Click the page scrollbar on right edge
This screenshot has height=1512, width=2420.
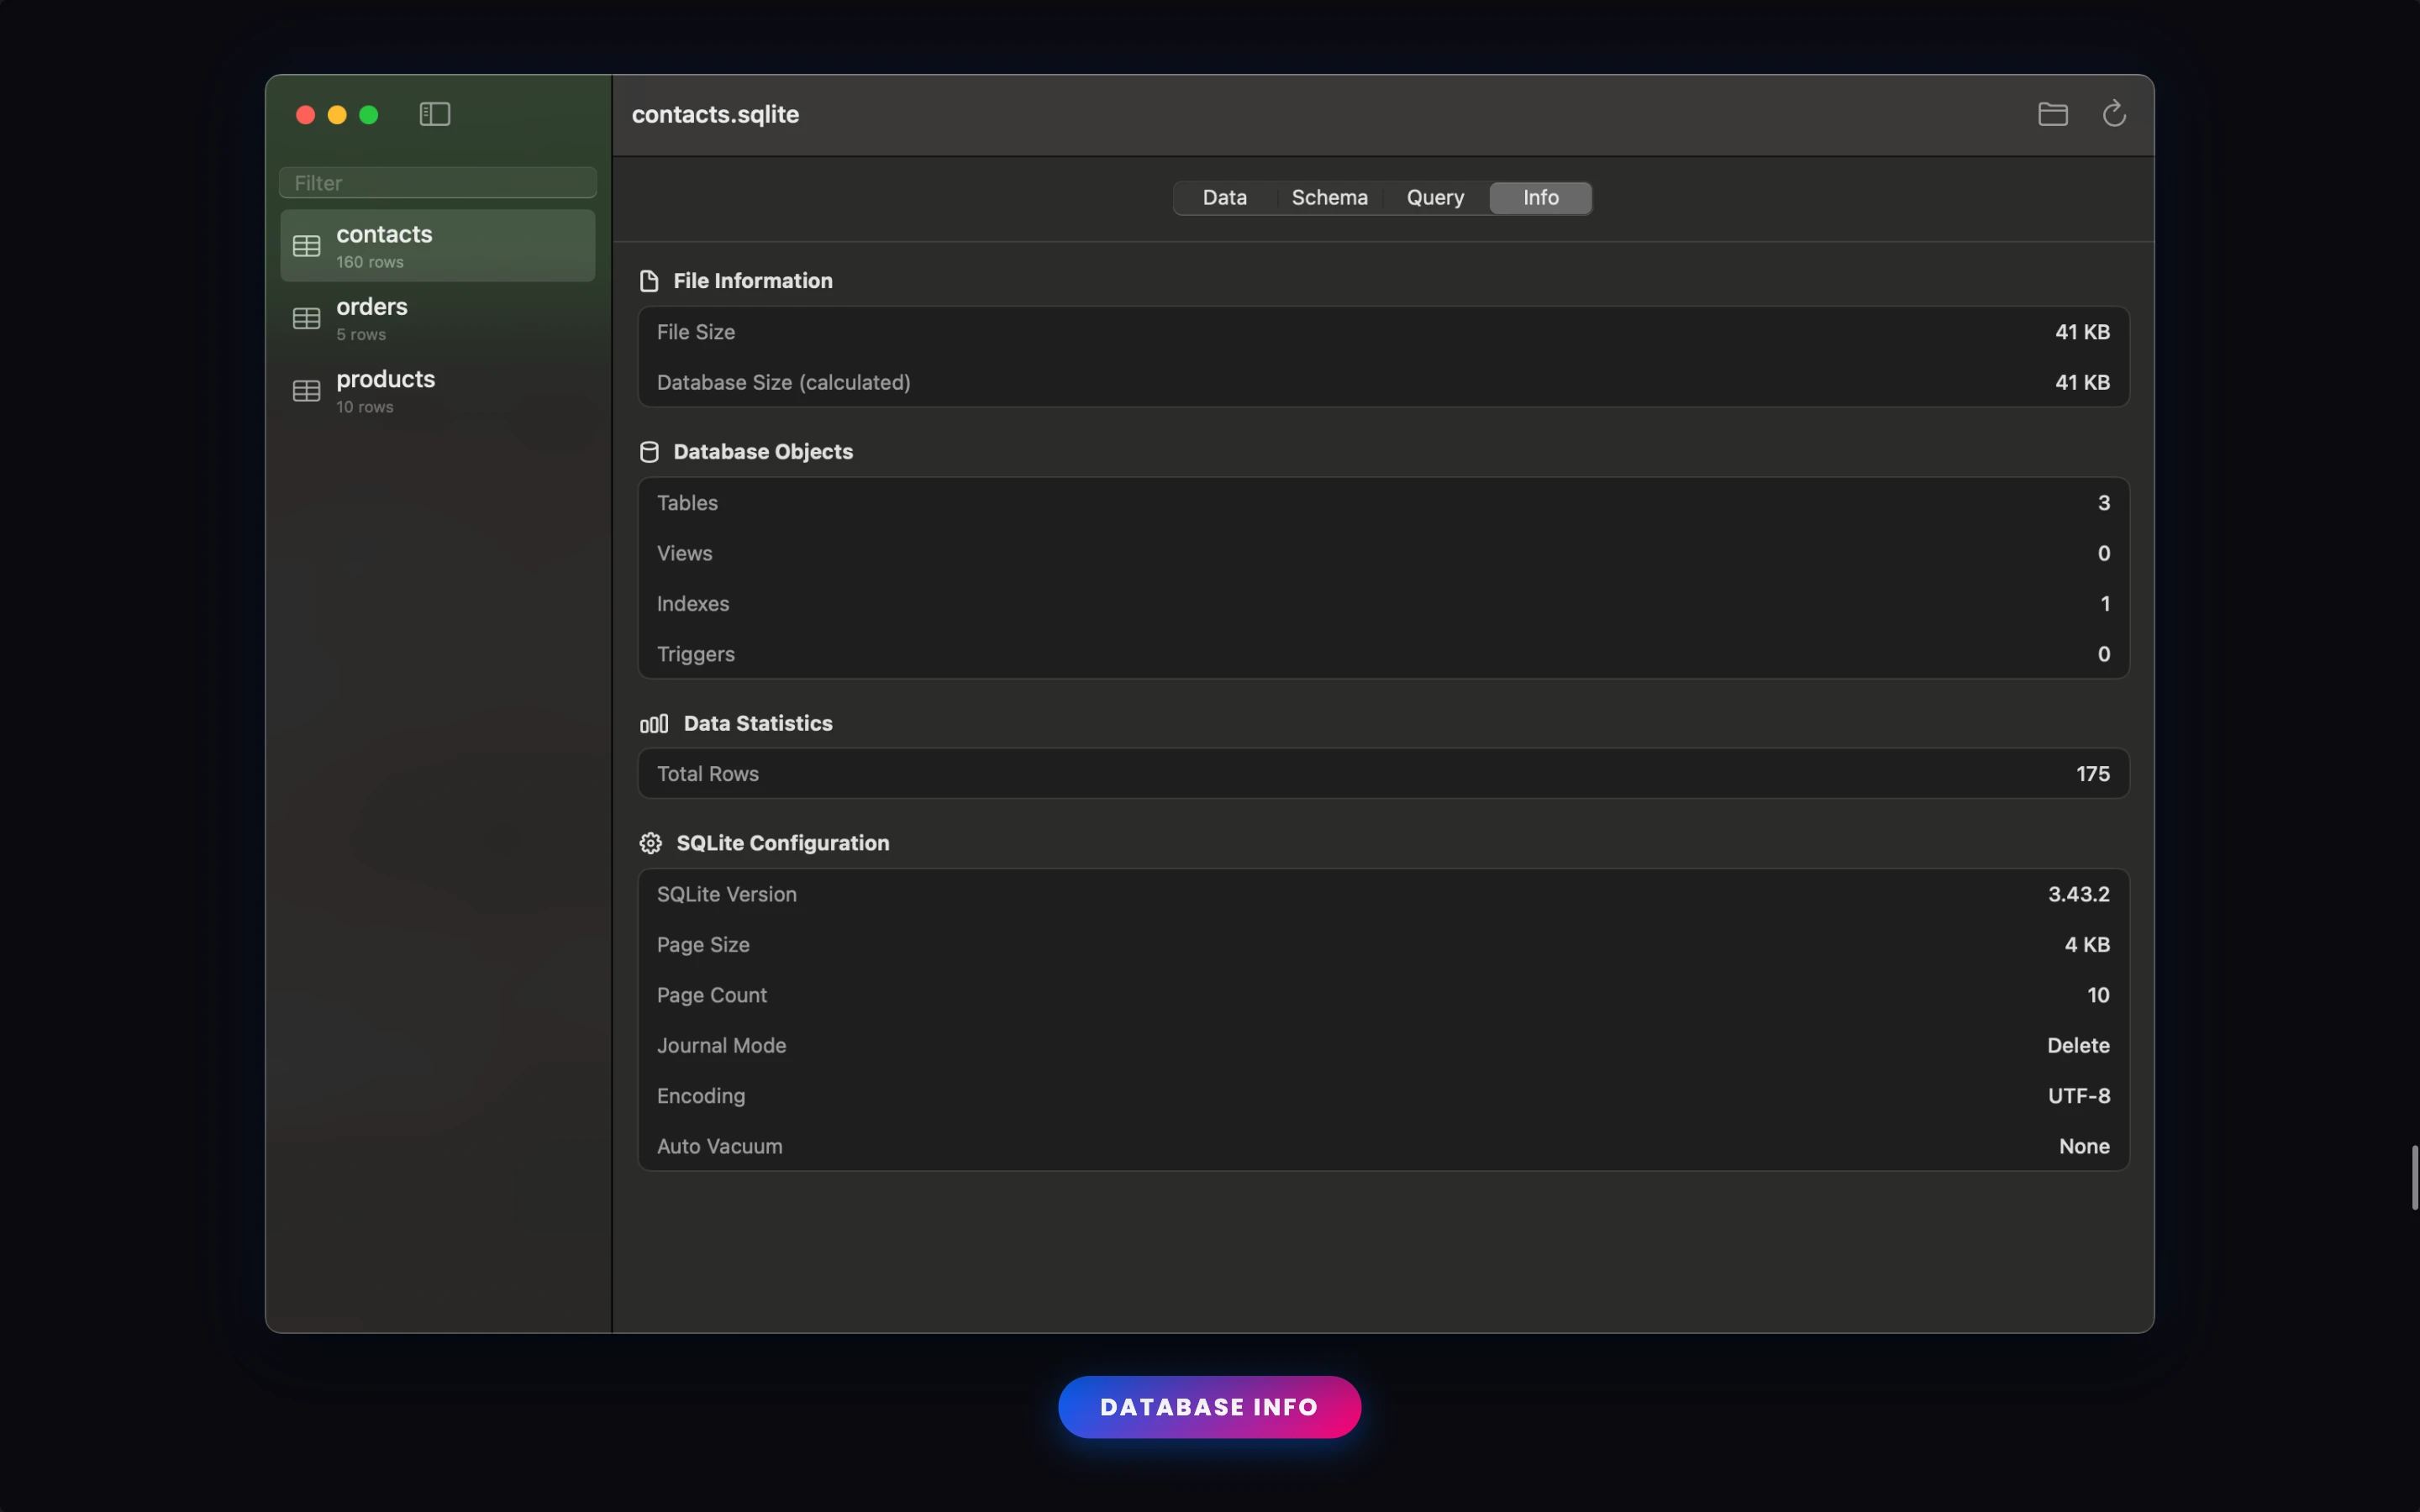click(x=2413, y=1178)
